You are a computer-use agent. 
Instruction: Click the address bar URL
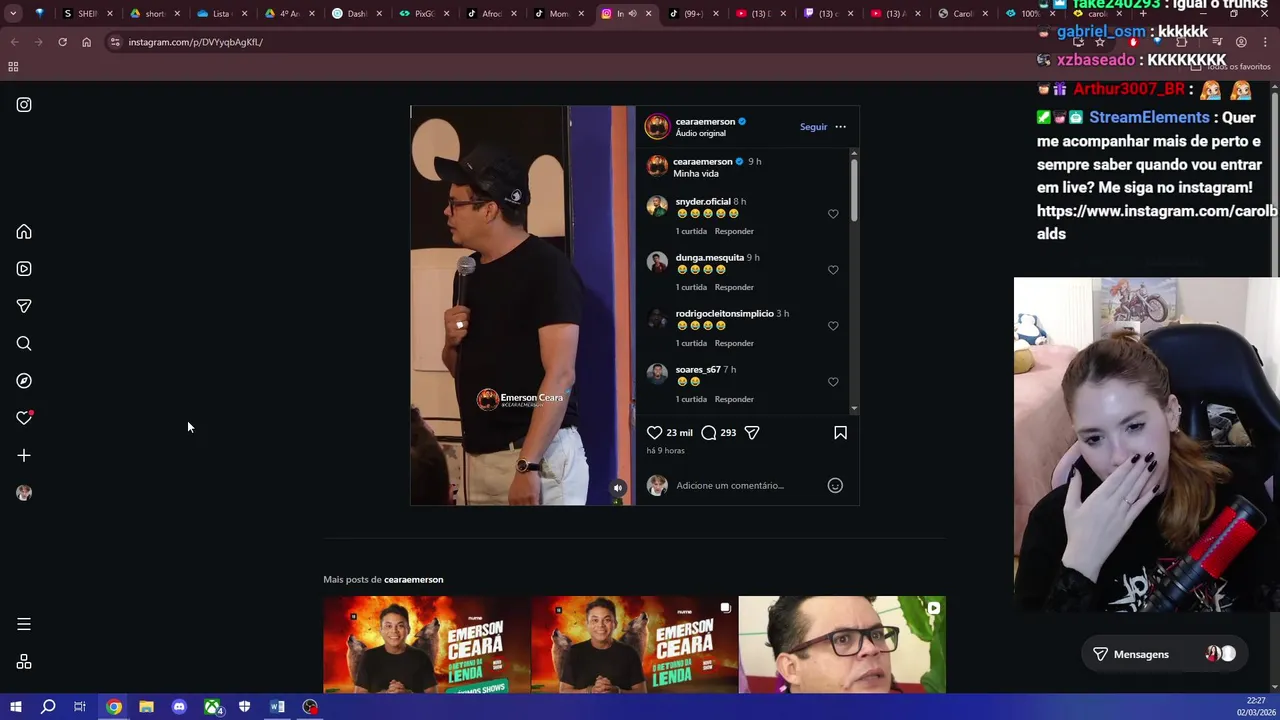195,42
